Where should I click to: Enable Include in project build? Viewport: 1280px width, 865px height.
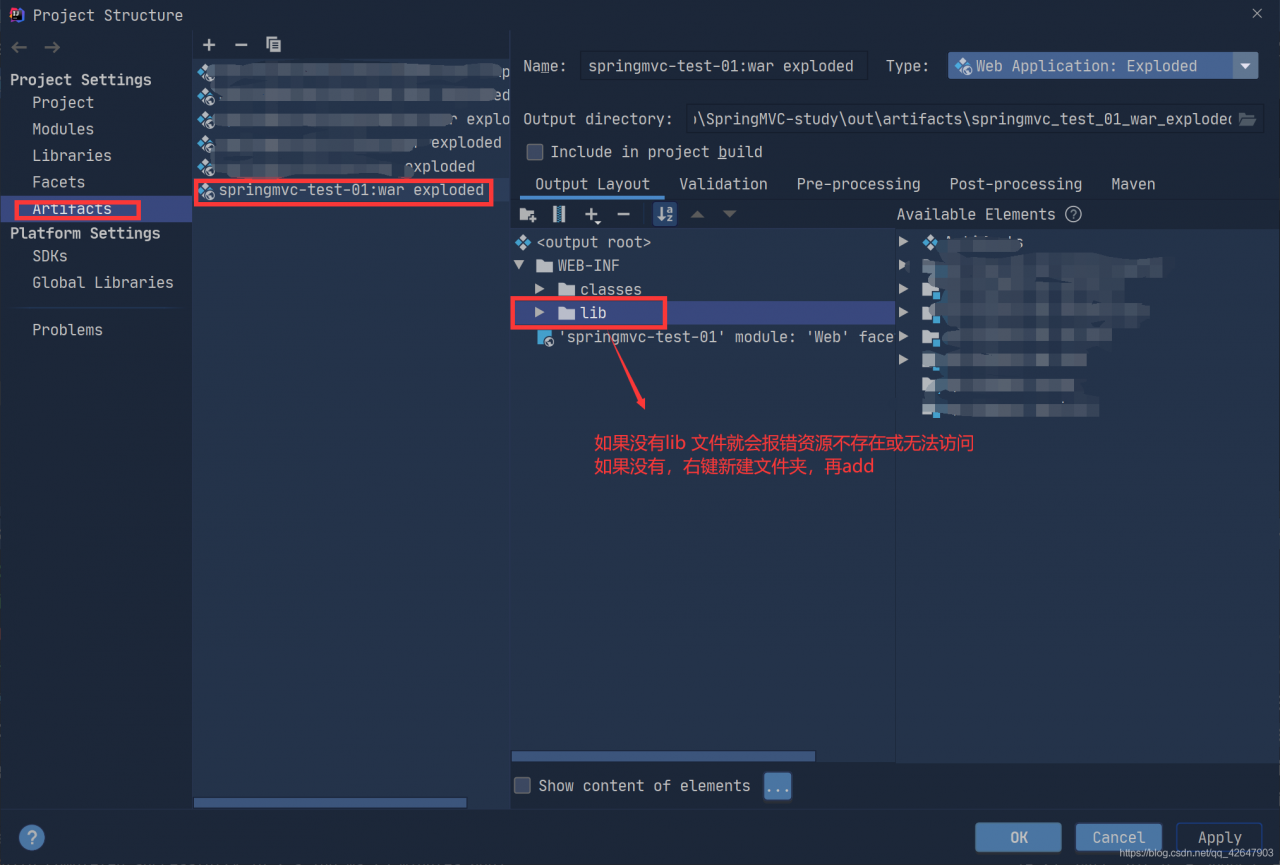click(x=535, y=152)
